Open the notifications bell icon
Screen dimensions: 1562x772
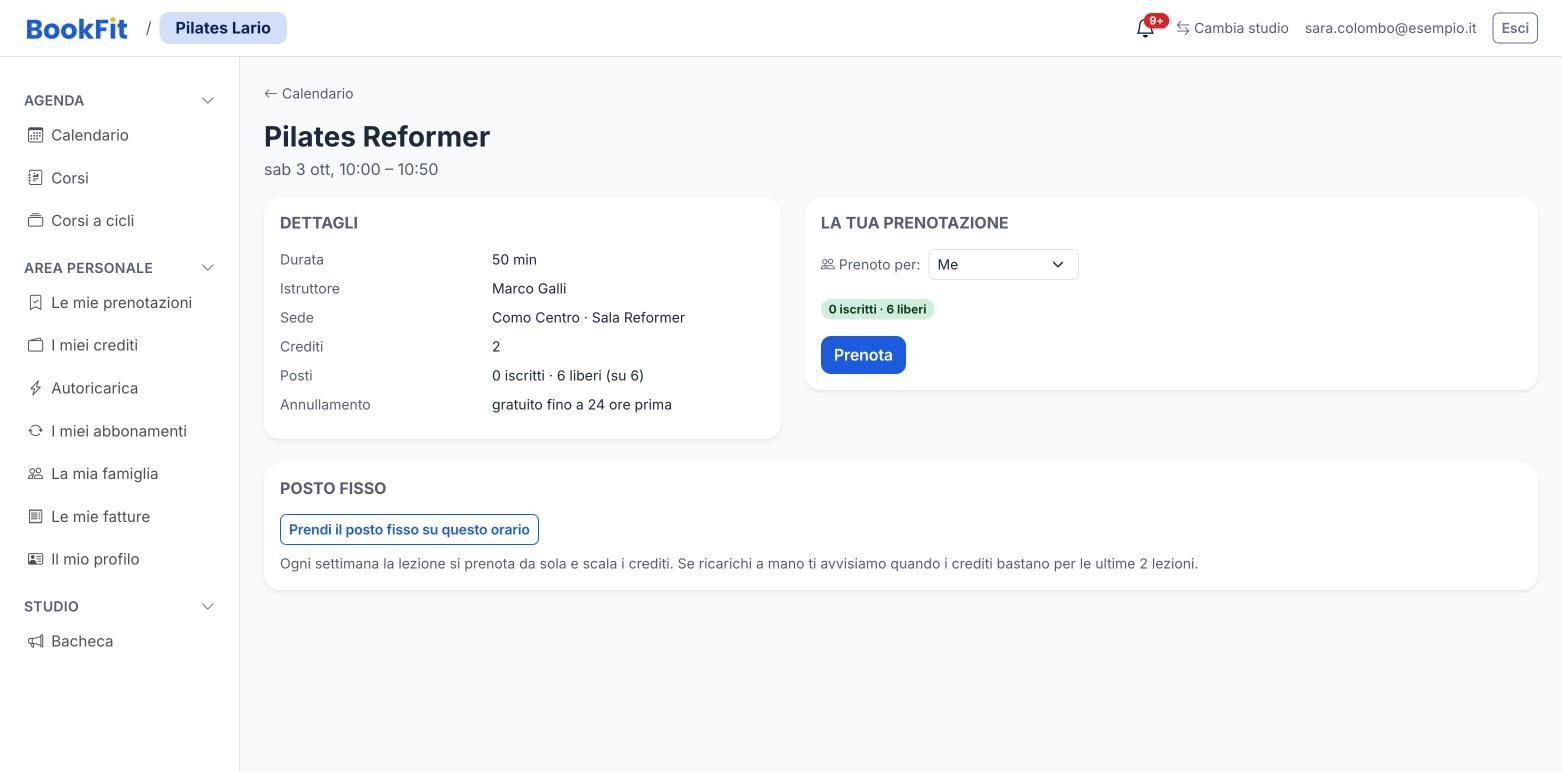[x=1145, y=28]
